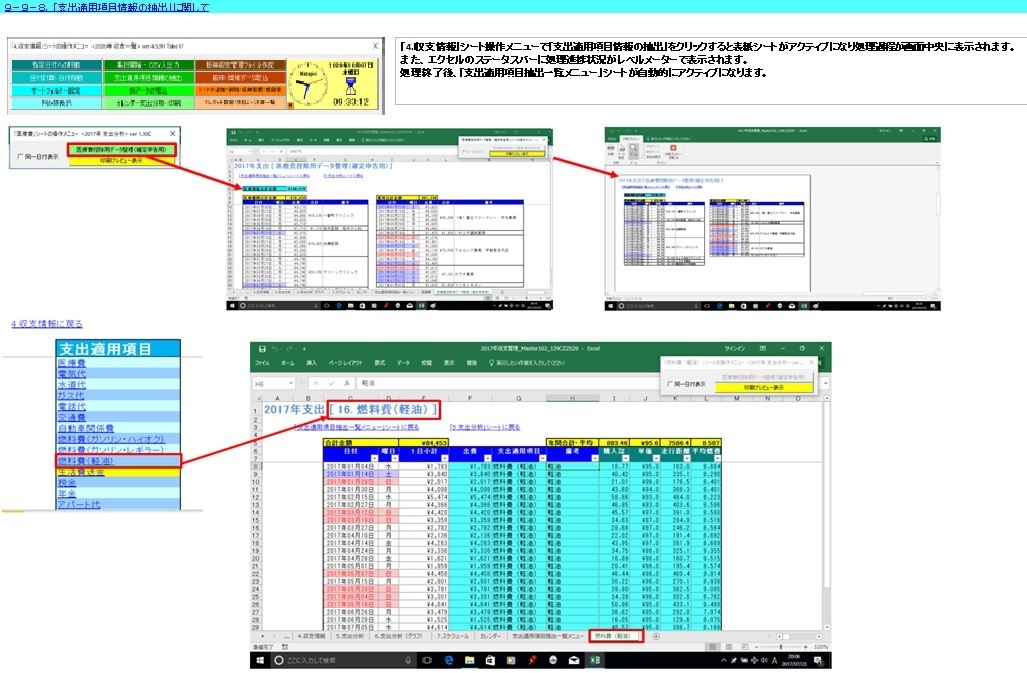Open the 燃料費(軽油) link in the list
Viewport: 1027px width, 673px height.
pyautogui.click(x=85, y=461)
